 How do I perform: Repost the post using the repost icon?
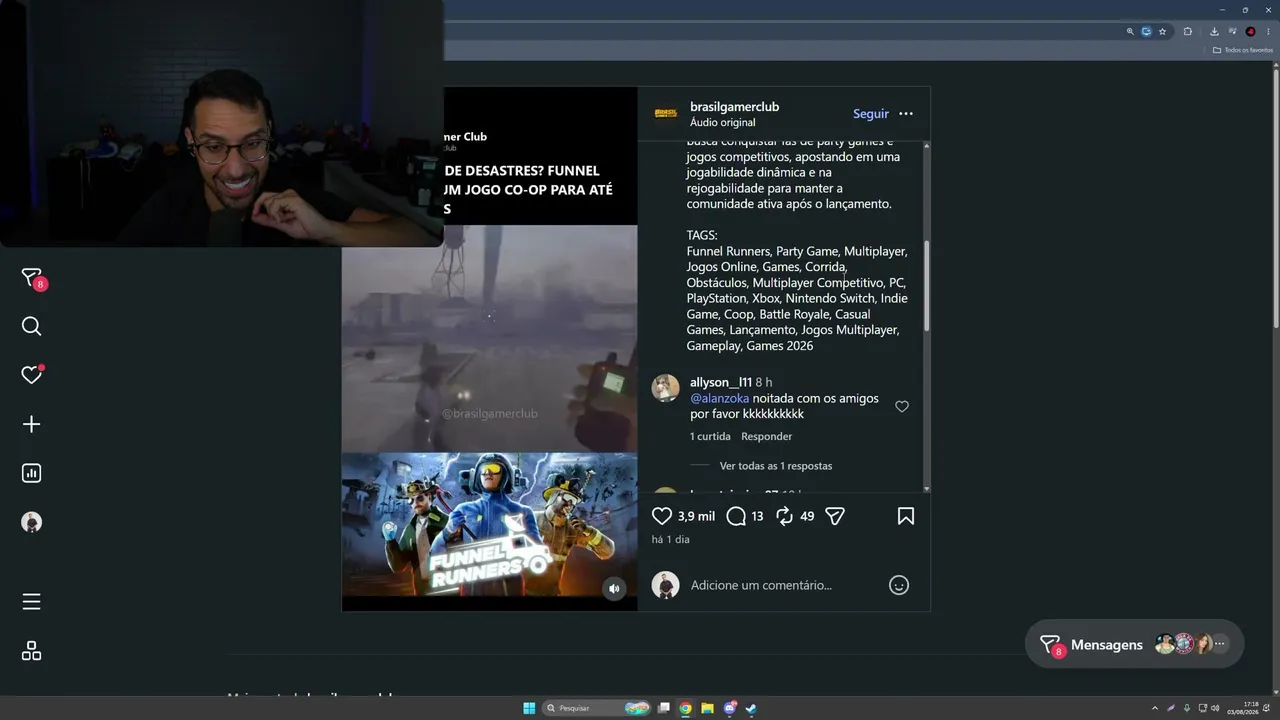pyautogui.click(x=785, y=516)
